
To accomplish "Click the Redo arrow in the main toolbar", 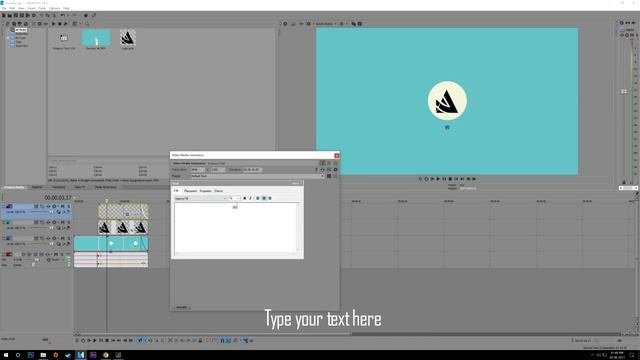I will coord(74,16).
